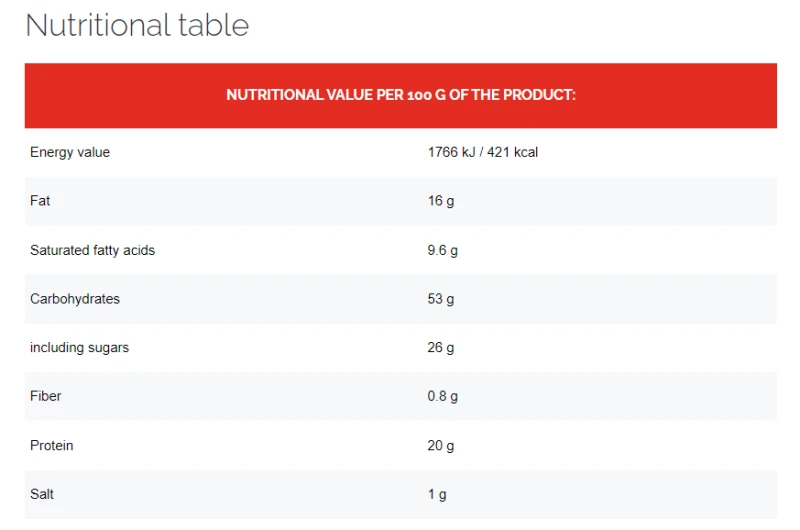Image resolution: width=800 pixels, height=530 pixels.
Task: Click the '0.8 g' fiber value
Action: pyautogui.click(x=442, y=396)
